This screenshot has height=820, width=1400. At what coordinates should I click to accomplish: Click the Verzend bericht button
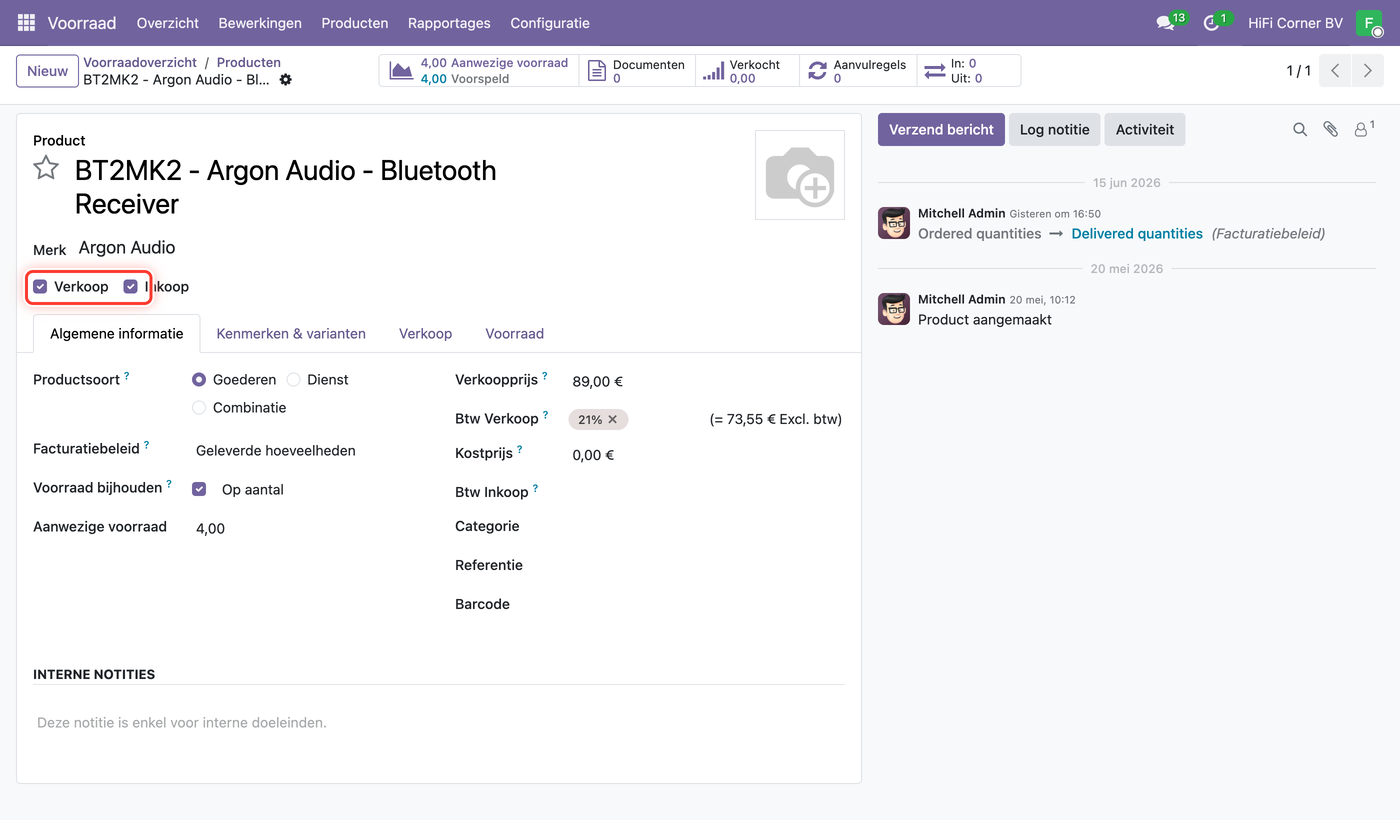[941, 130]
